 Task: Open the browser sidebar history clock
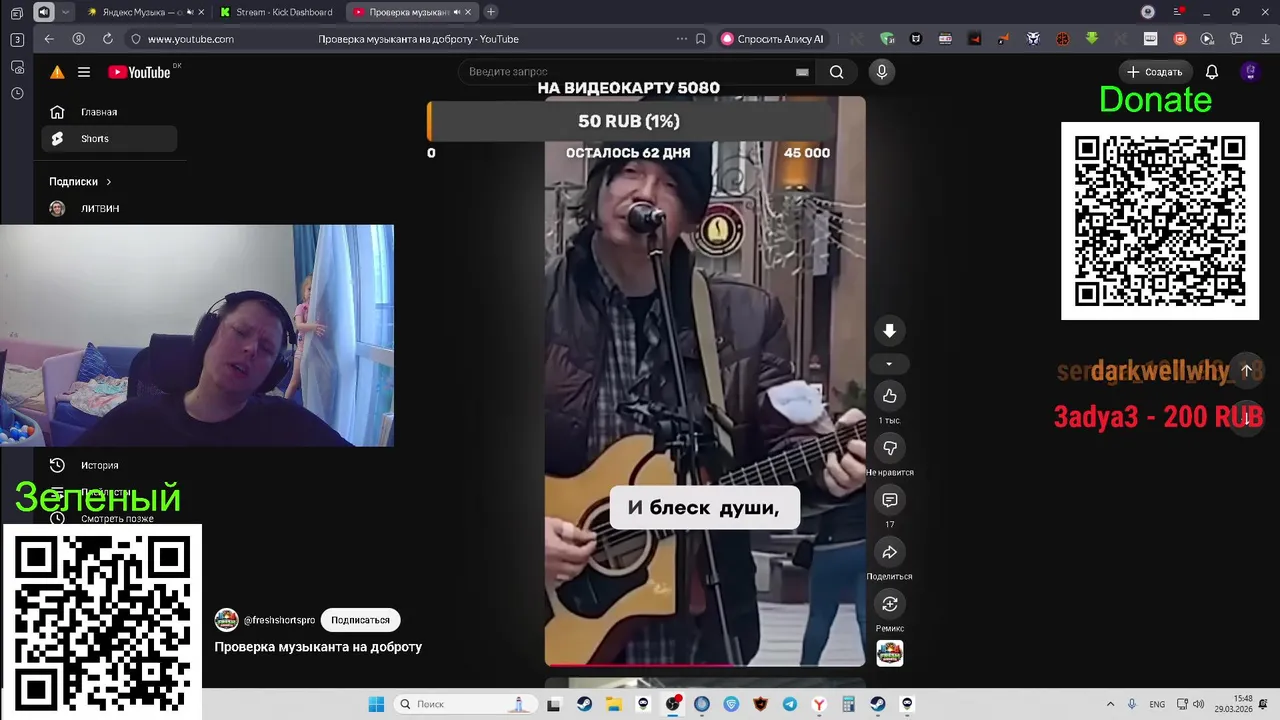point(17,93)
